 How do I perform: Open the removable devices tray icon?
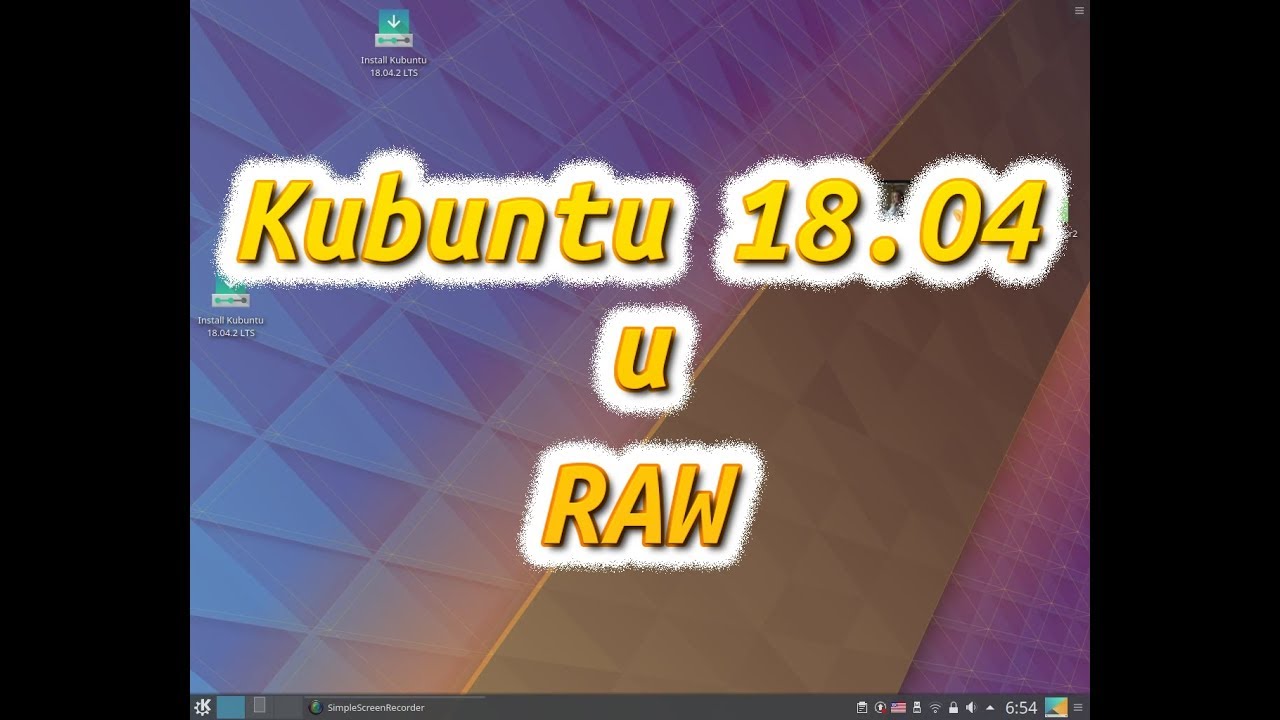(x=916, y=707)
